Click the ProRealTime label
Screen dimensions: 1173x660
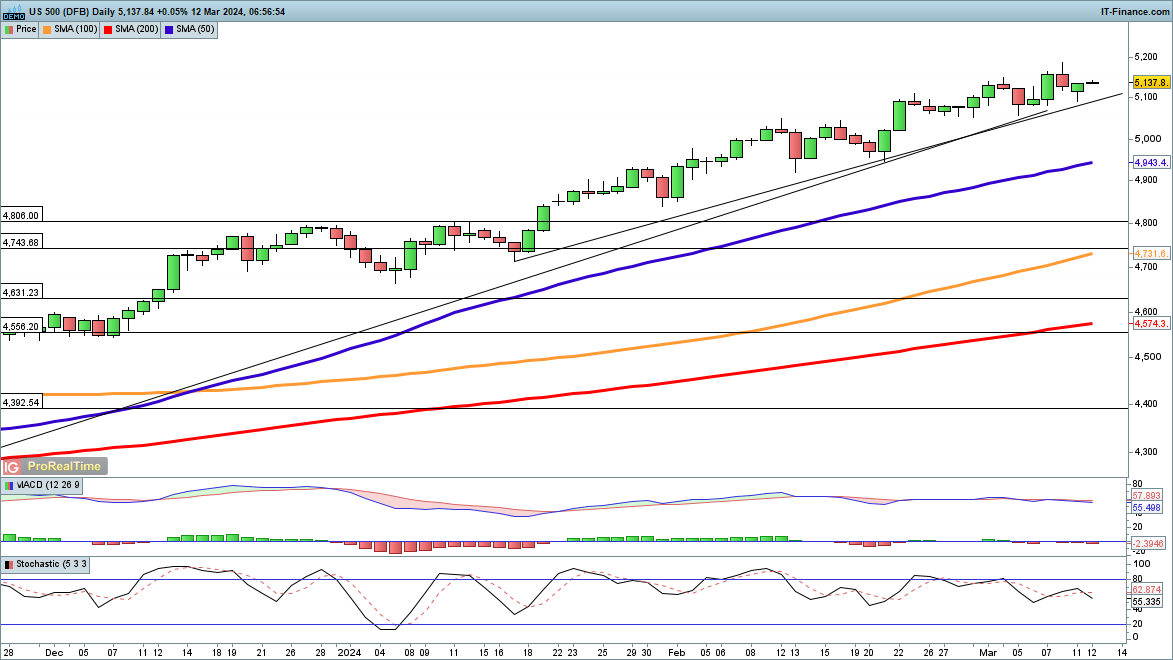click(64, 466)
